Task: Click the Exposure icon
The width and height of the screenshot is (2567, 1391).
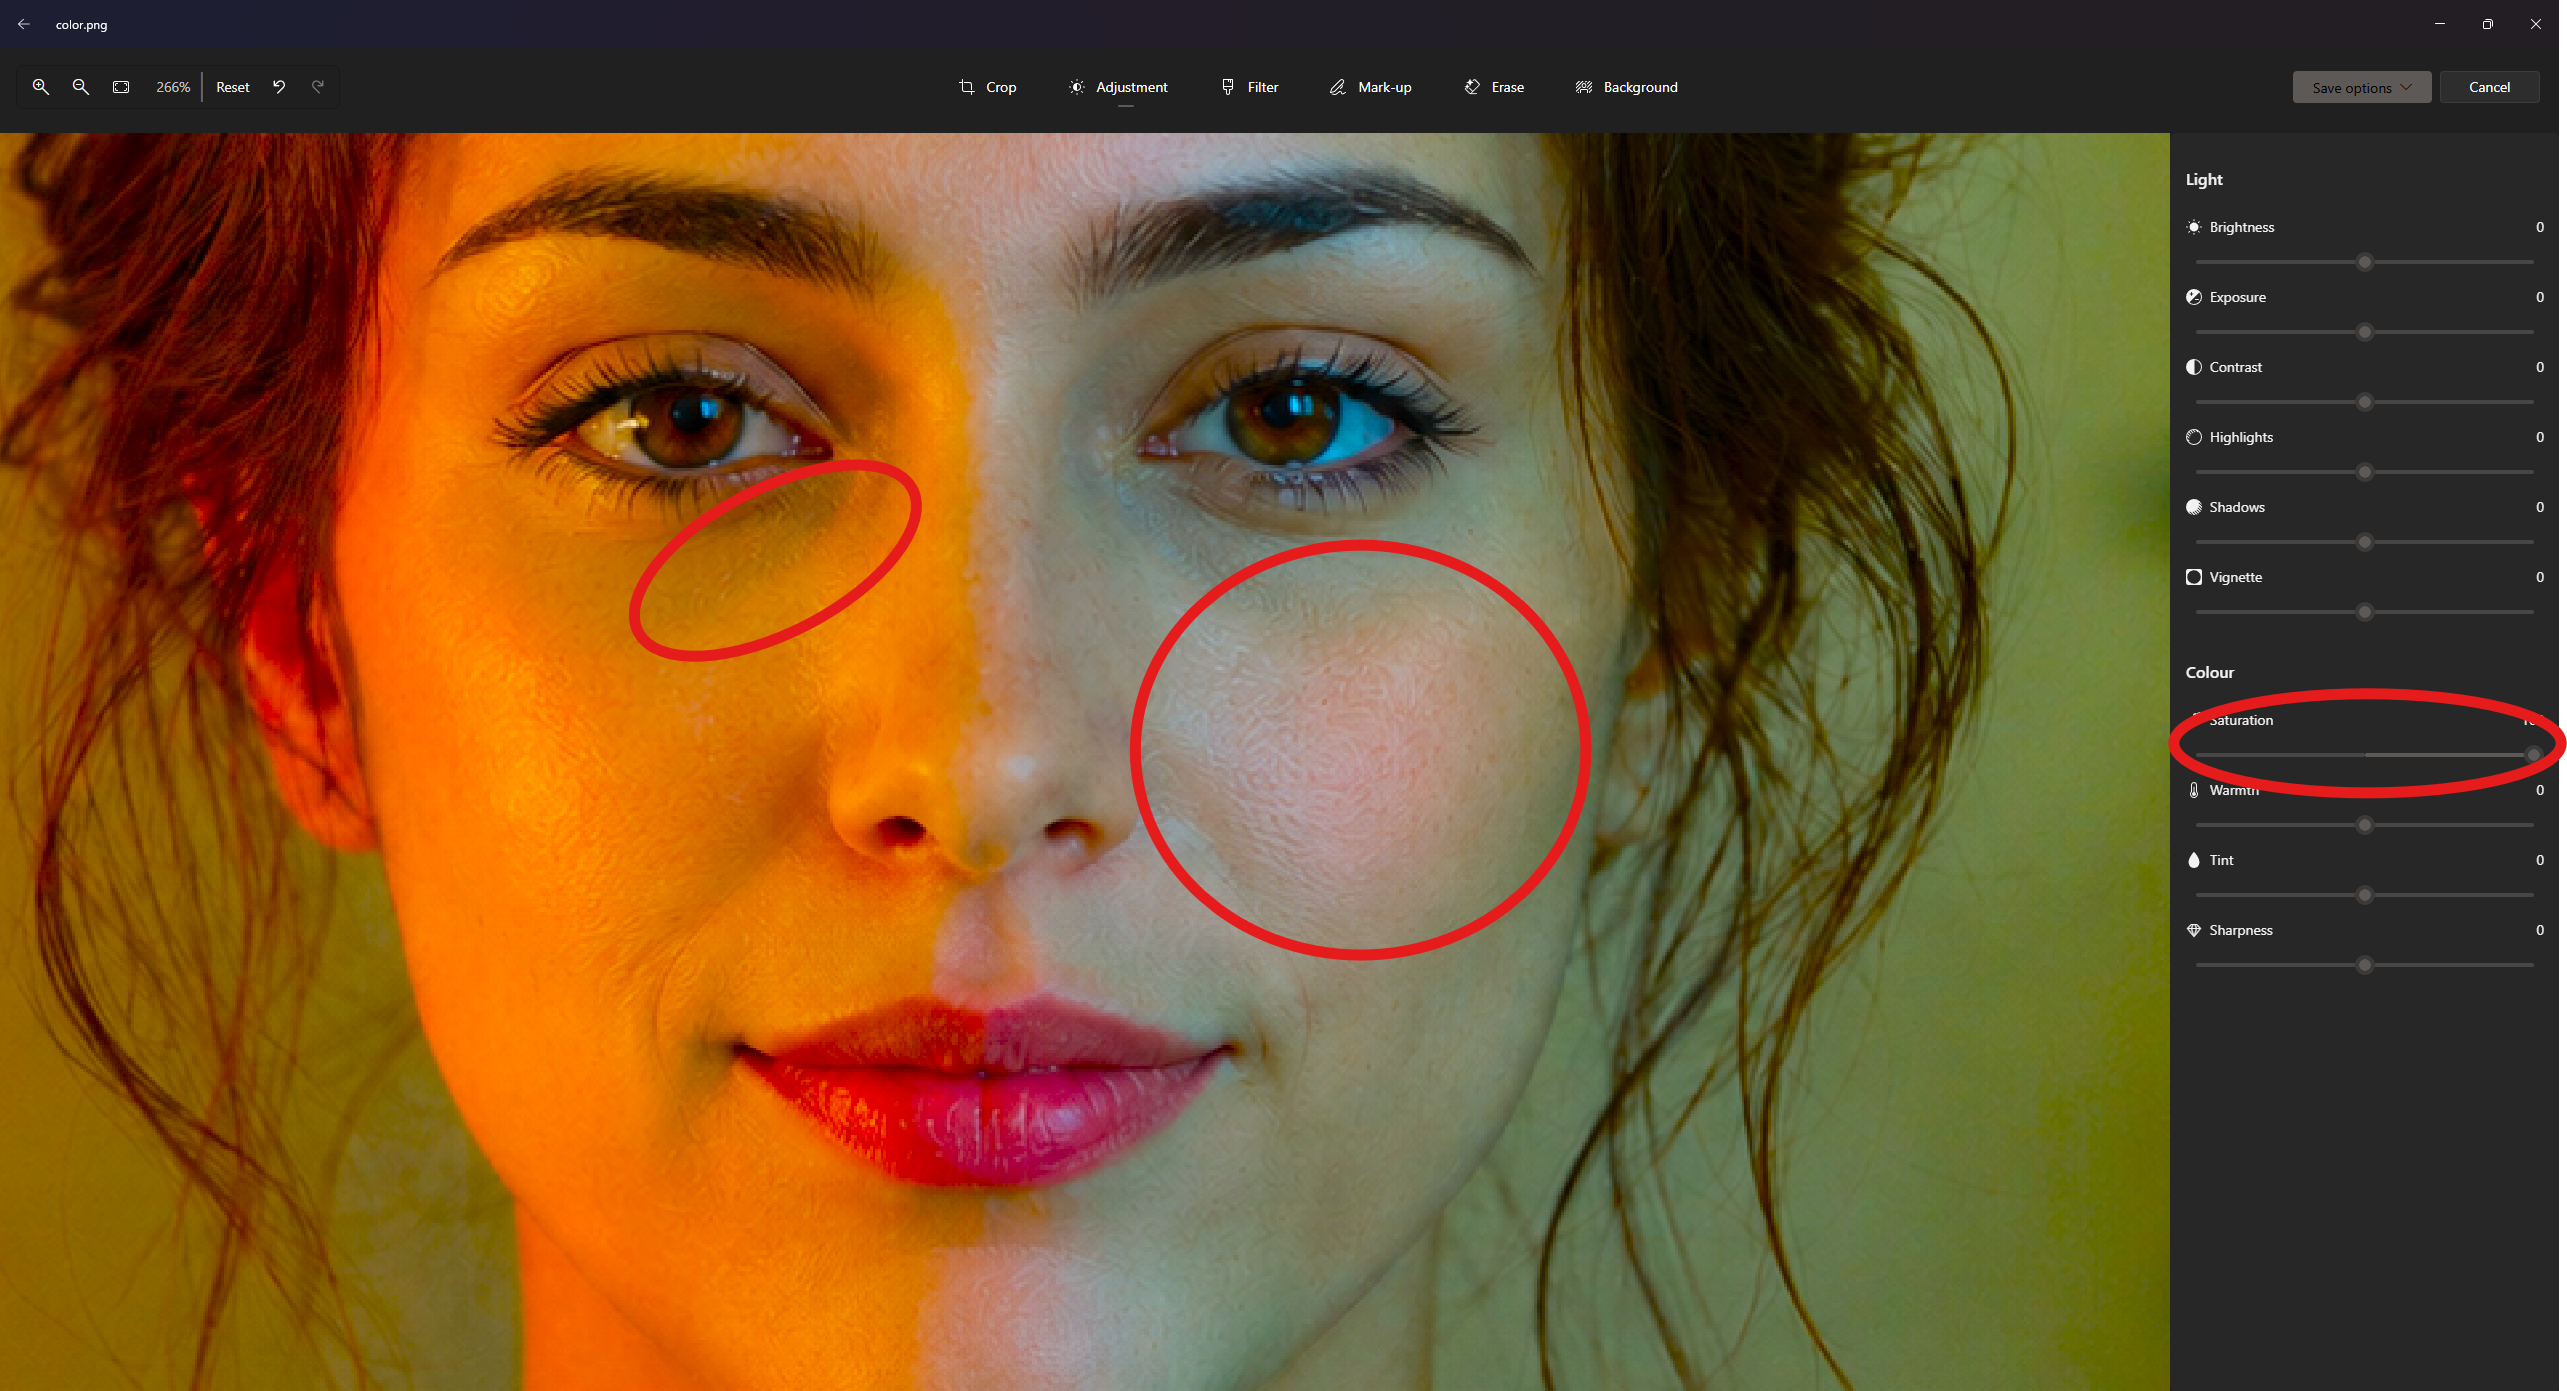Action: (2193, 297)
